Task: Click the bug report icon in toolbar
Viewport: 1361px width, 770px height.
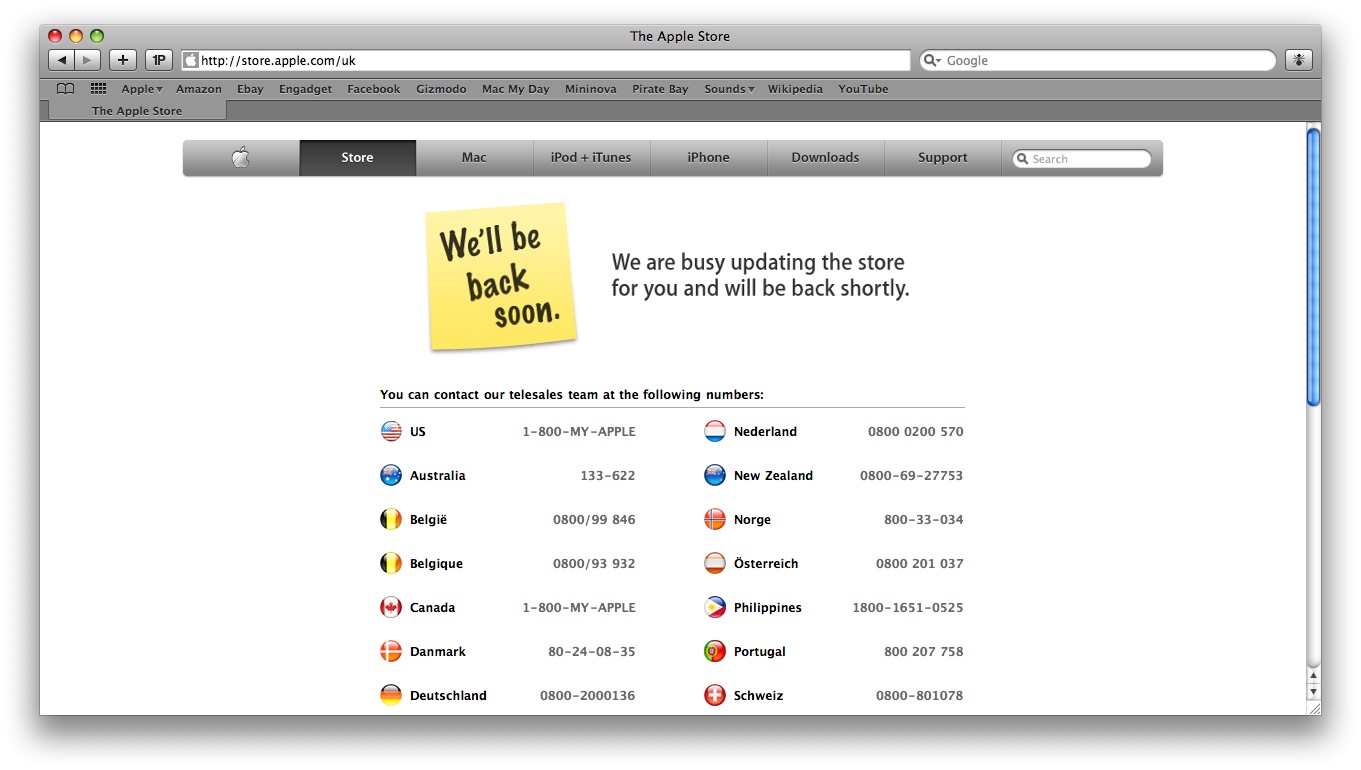Action: 1299,60
